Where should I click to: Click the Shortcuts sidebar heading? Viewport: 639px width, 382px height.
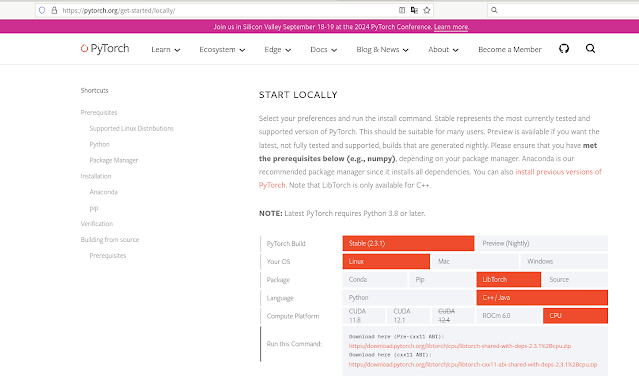pos(94,91)
